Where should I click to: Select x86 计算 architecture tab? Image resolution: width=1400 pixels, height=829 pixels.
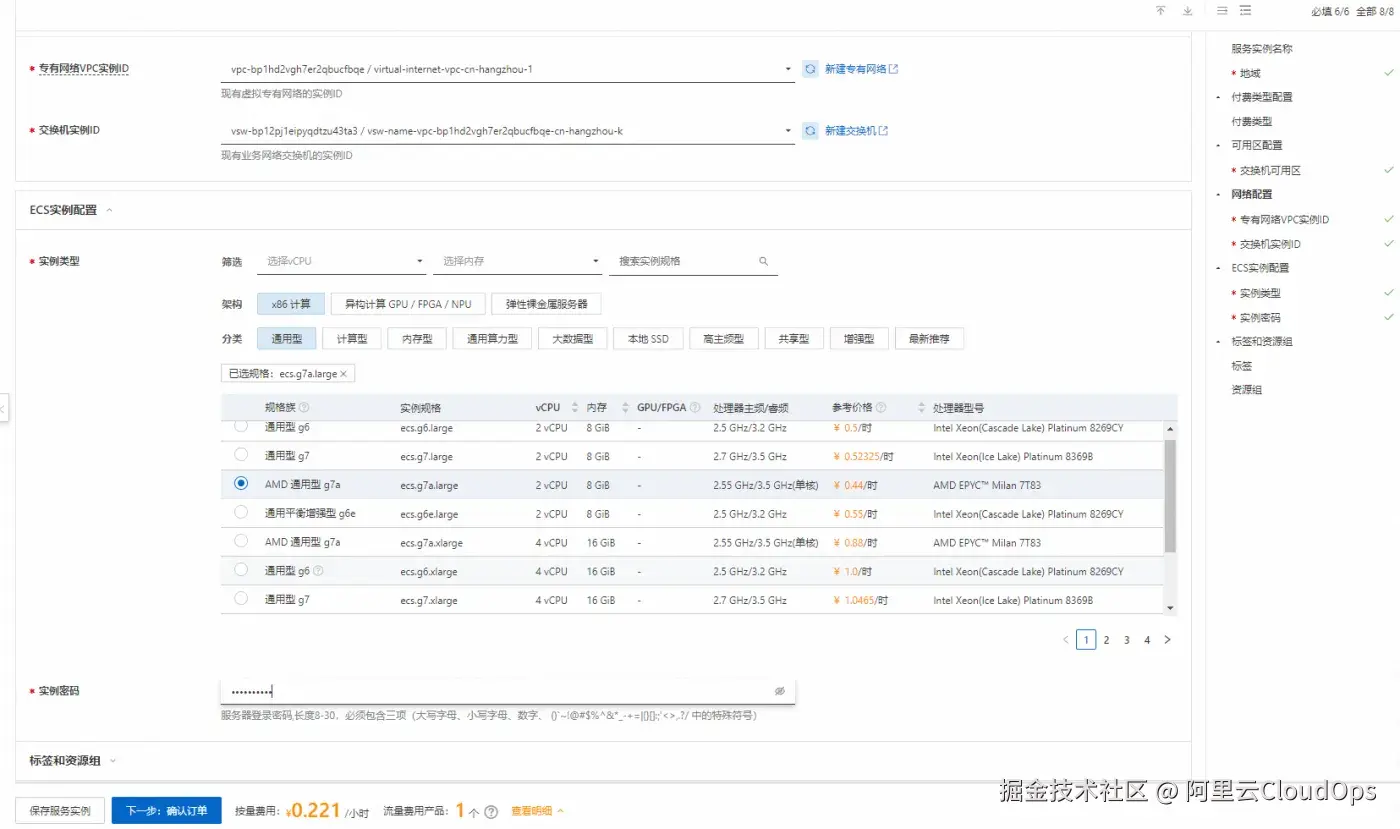(291, 304)
